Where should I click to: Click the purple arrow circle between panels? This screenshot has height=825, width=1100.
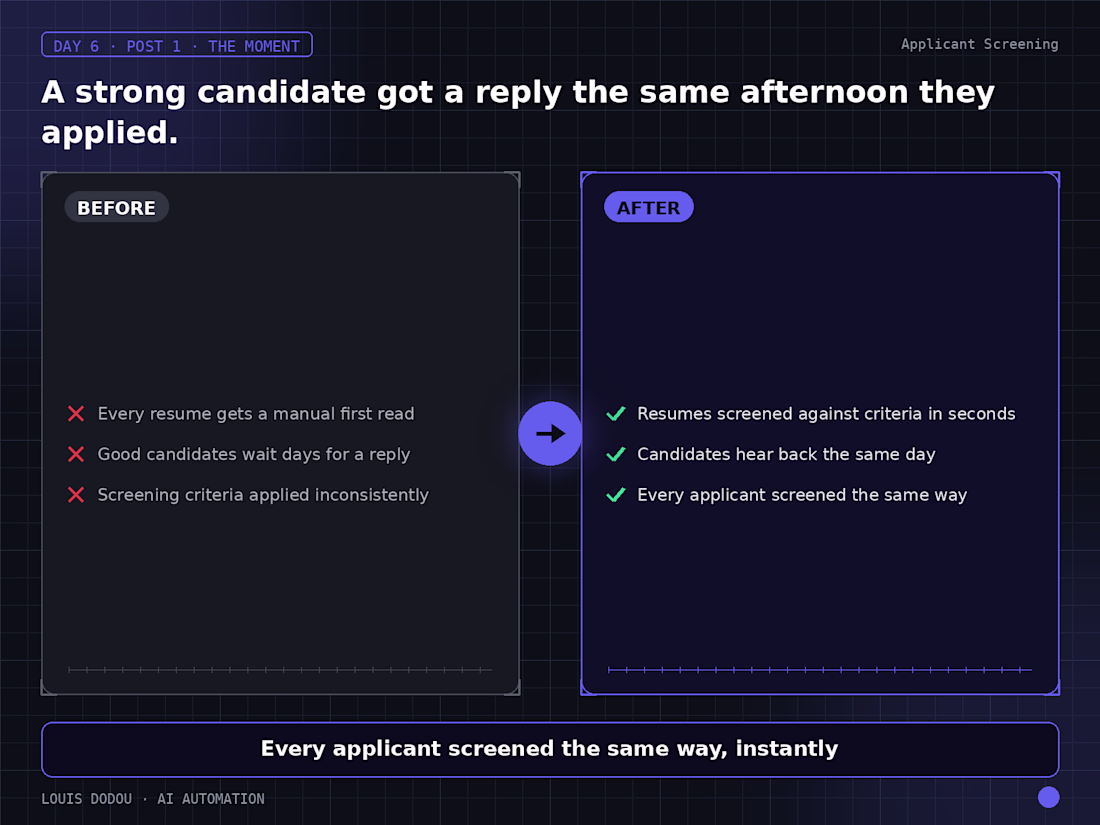pyautogui.click(x=550, y=434)
